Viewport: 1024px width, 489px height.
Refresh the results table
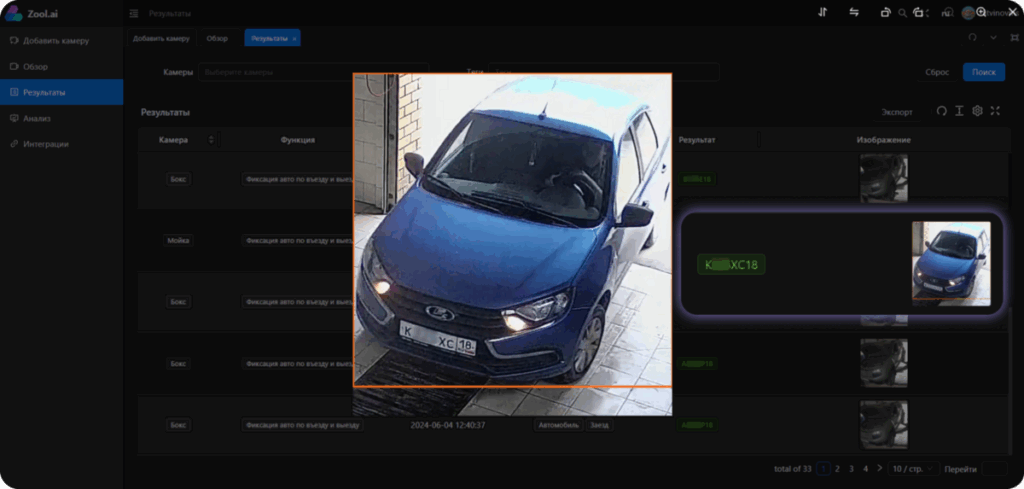click(x=941, y=111)
